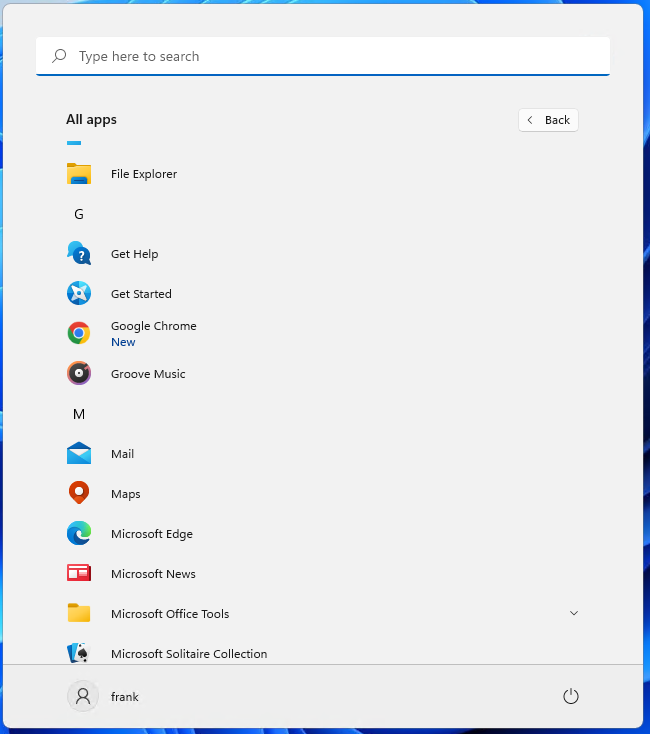The image size is (650, 734).
Task: Click the 'Microsoft News' label
Action: [x=153, y=573]
